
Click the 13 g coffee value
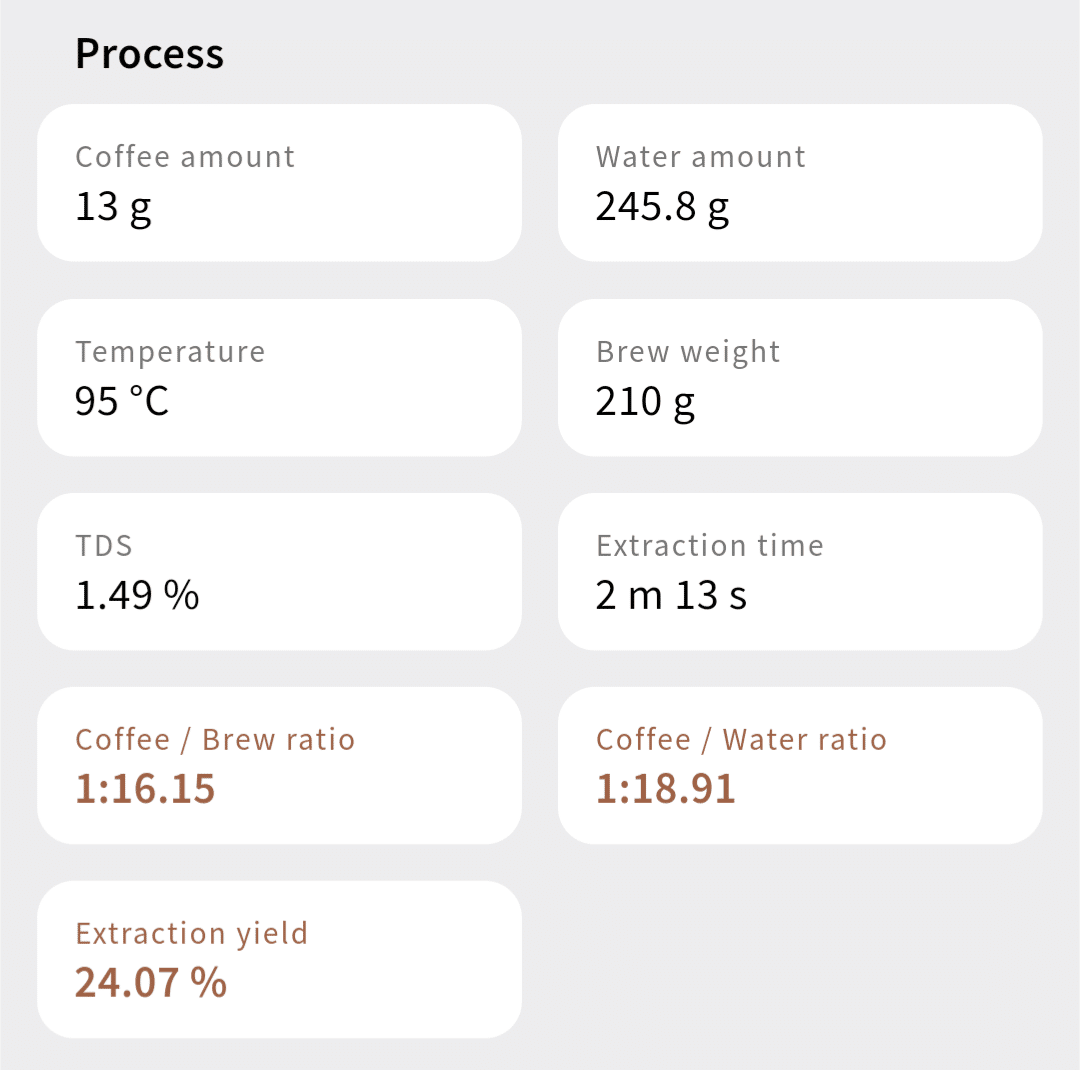(x=113, y=207)
